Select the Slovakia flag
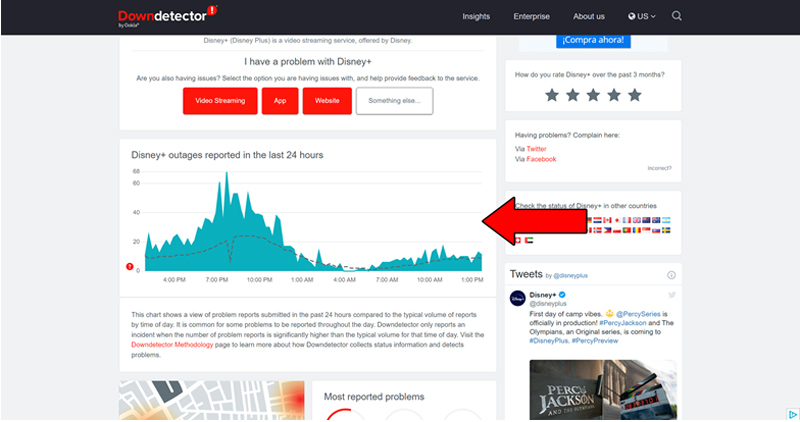 [656, 230]
